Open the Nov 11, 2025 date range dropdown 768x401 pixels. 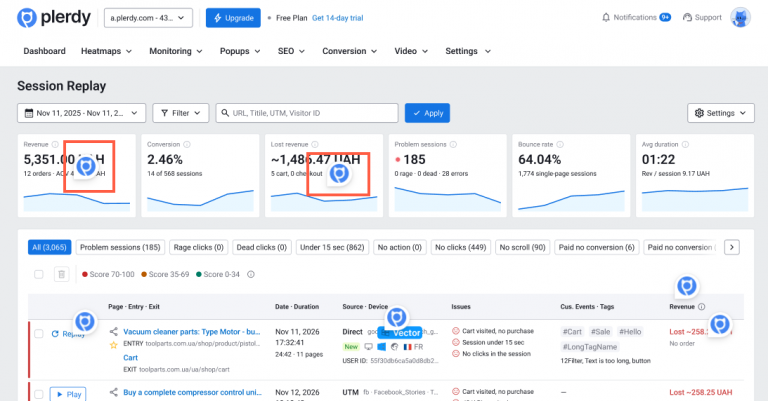[x=81, y=113]
